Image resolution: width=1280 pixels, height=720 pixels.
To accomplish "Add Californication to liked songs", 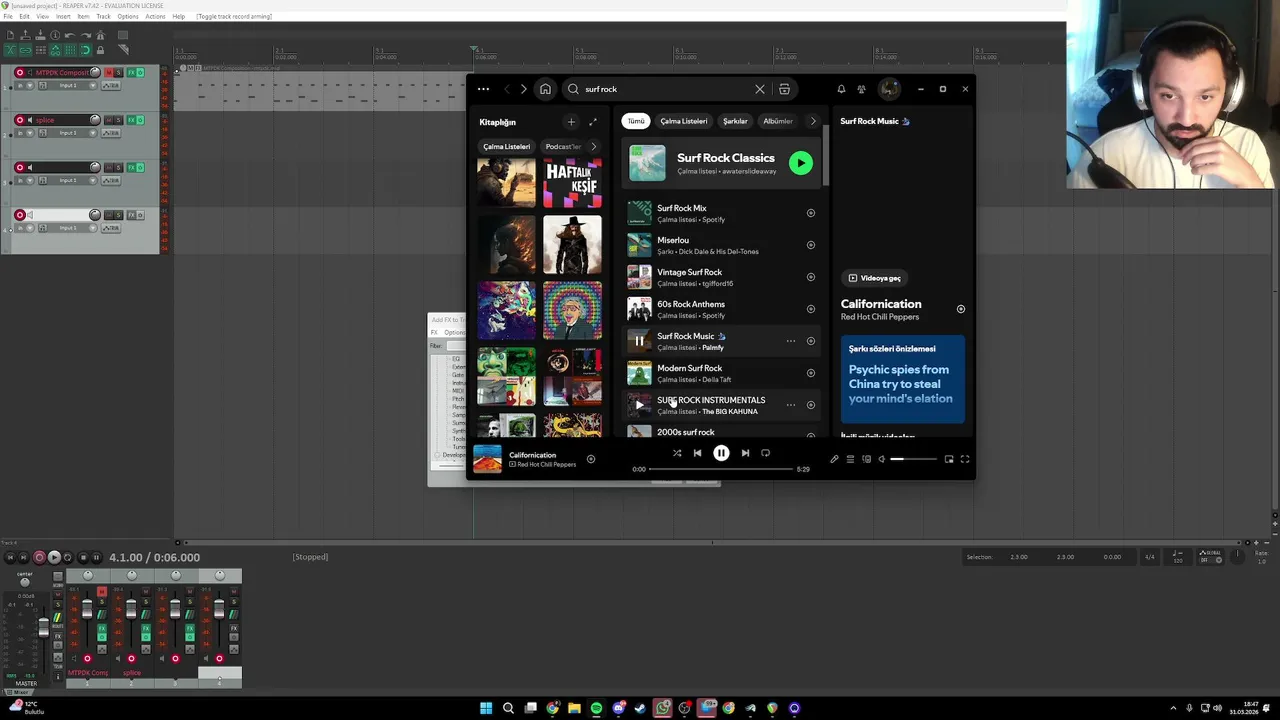I will click(x=591, y=459).
